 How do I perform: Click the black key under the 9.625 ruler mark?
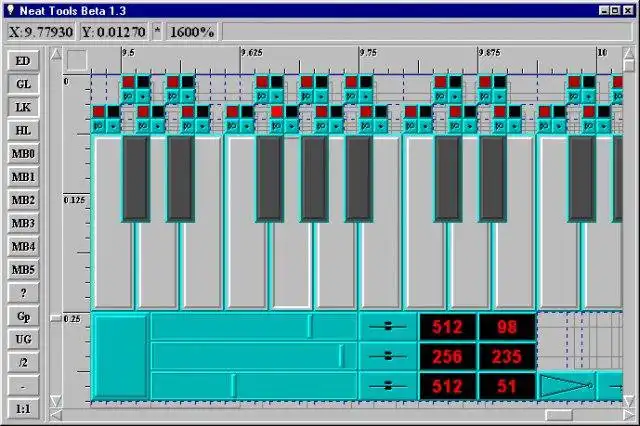pyautogui.click(x=269, y=179)
